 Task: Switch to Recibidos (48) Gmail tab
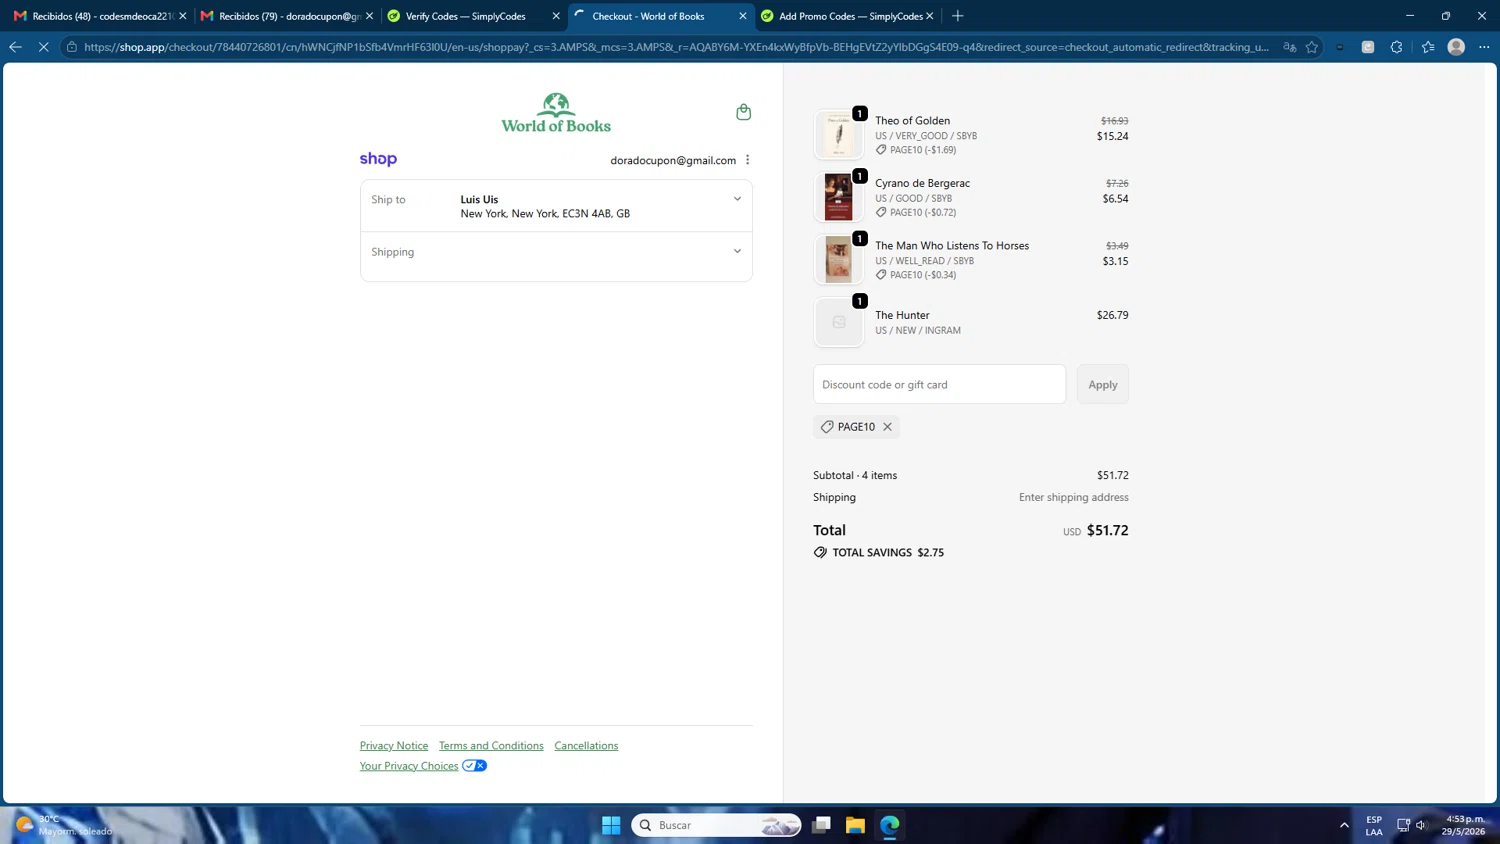[x=98, y=16]
